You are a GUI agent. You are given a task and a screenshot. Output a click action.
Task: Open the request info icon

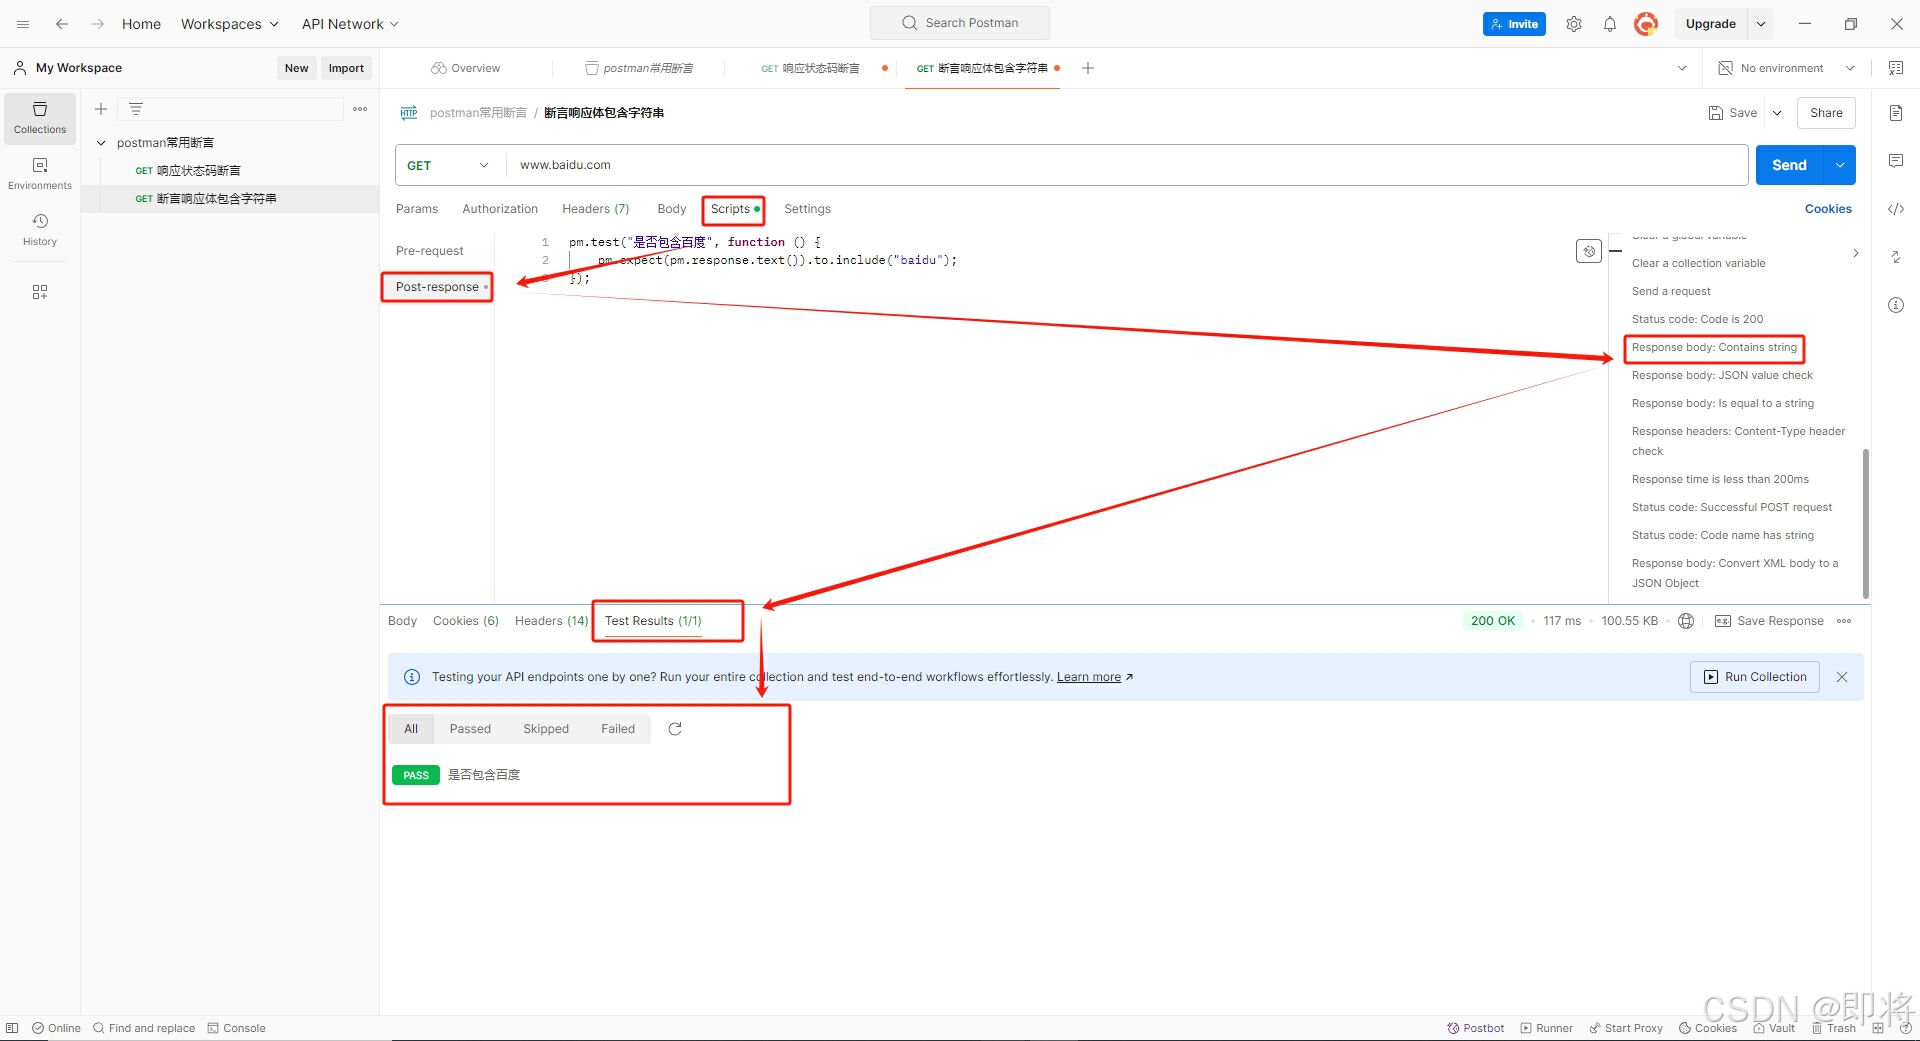click(1896, 305)
